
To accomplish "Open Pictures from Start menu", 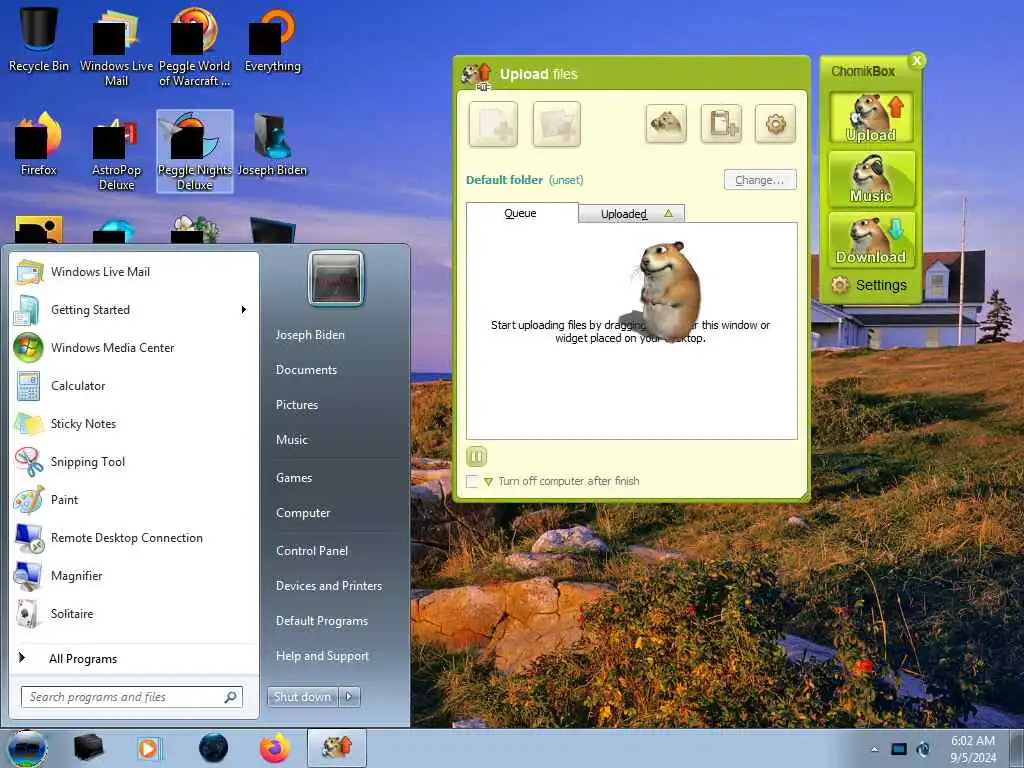I will [x=297, y=405].
